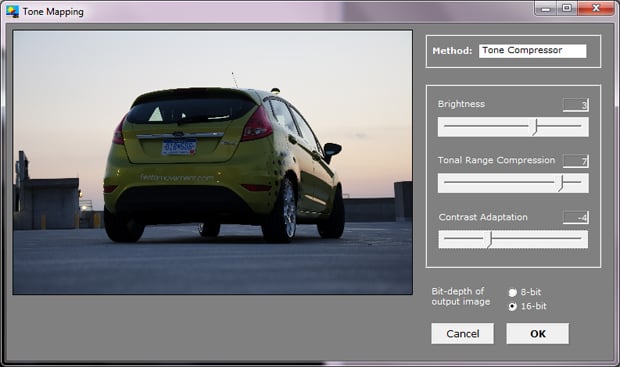Click the Tonal Range Compression label
The height and width of the screenshot is (367, 620).
pyautogui.click(x=496, y=160)
